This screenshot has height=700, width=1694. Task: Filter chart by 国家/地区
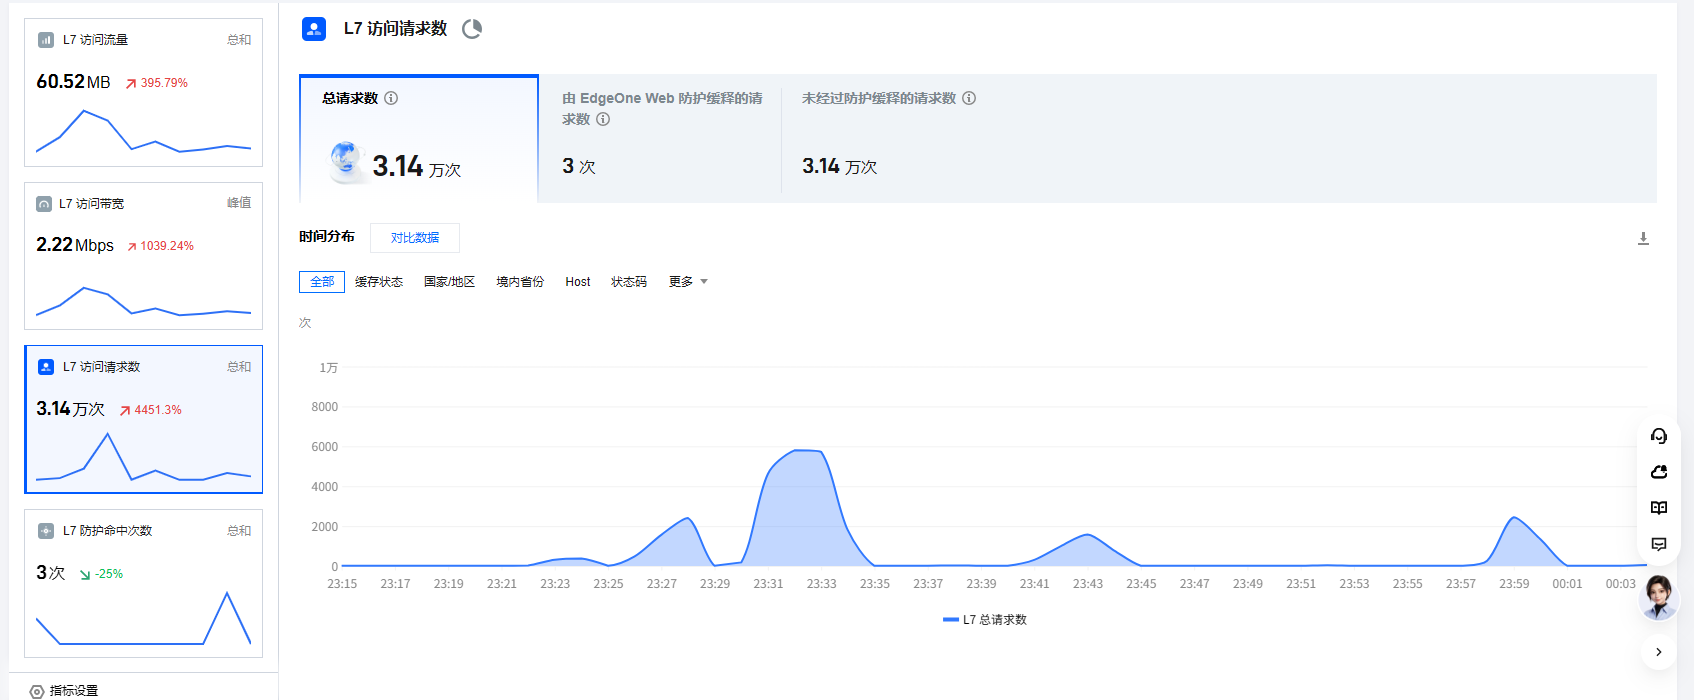(450, 282)
